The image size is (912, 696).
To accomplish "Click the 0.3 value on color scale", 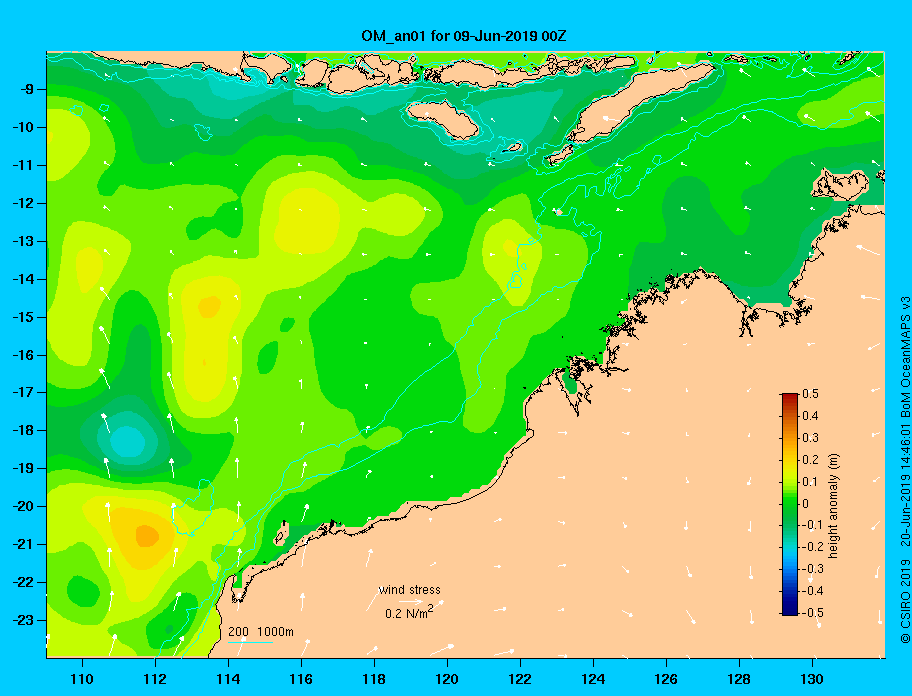I will point(810,438).
